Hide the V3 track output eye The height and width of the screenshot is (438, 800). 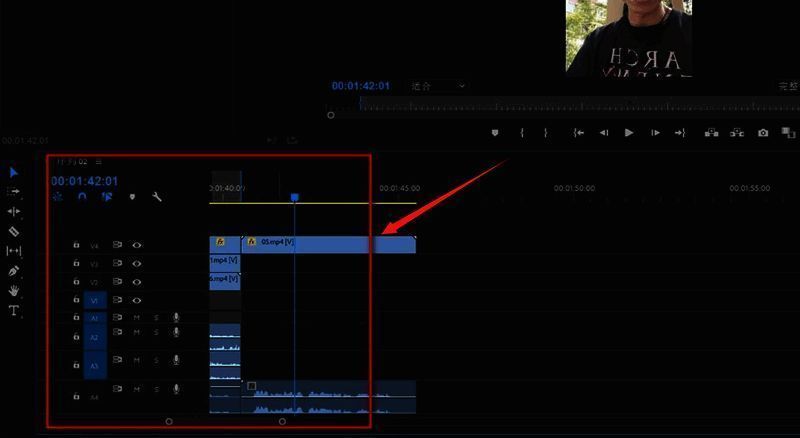[x=137, y=263]
